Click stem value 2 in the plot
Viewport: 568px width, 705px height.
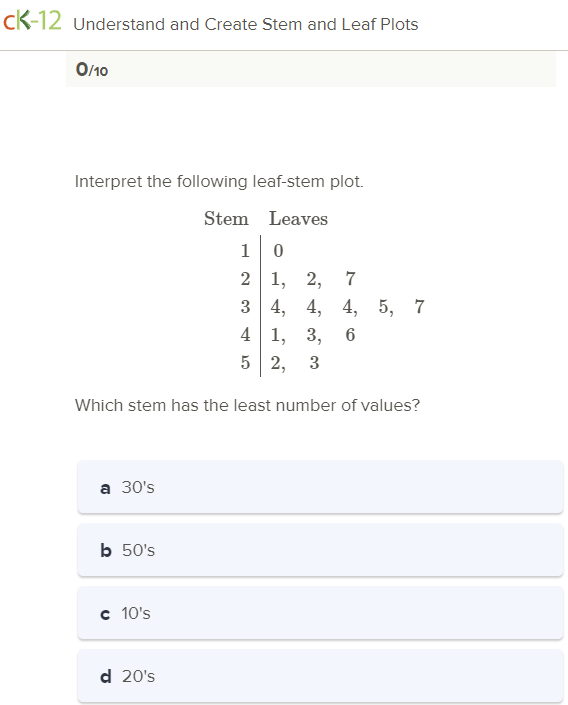tap(245, 279)
